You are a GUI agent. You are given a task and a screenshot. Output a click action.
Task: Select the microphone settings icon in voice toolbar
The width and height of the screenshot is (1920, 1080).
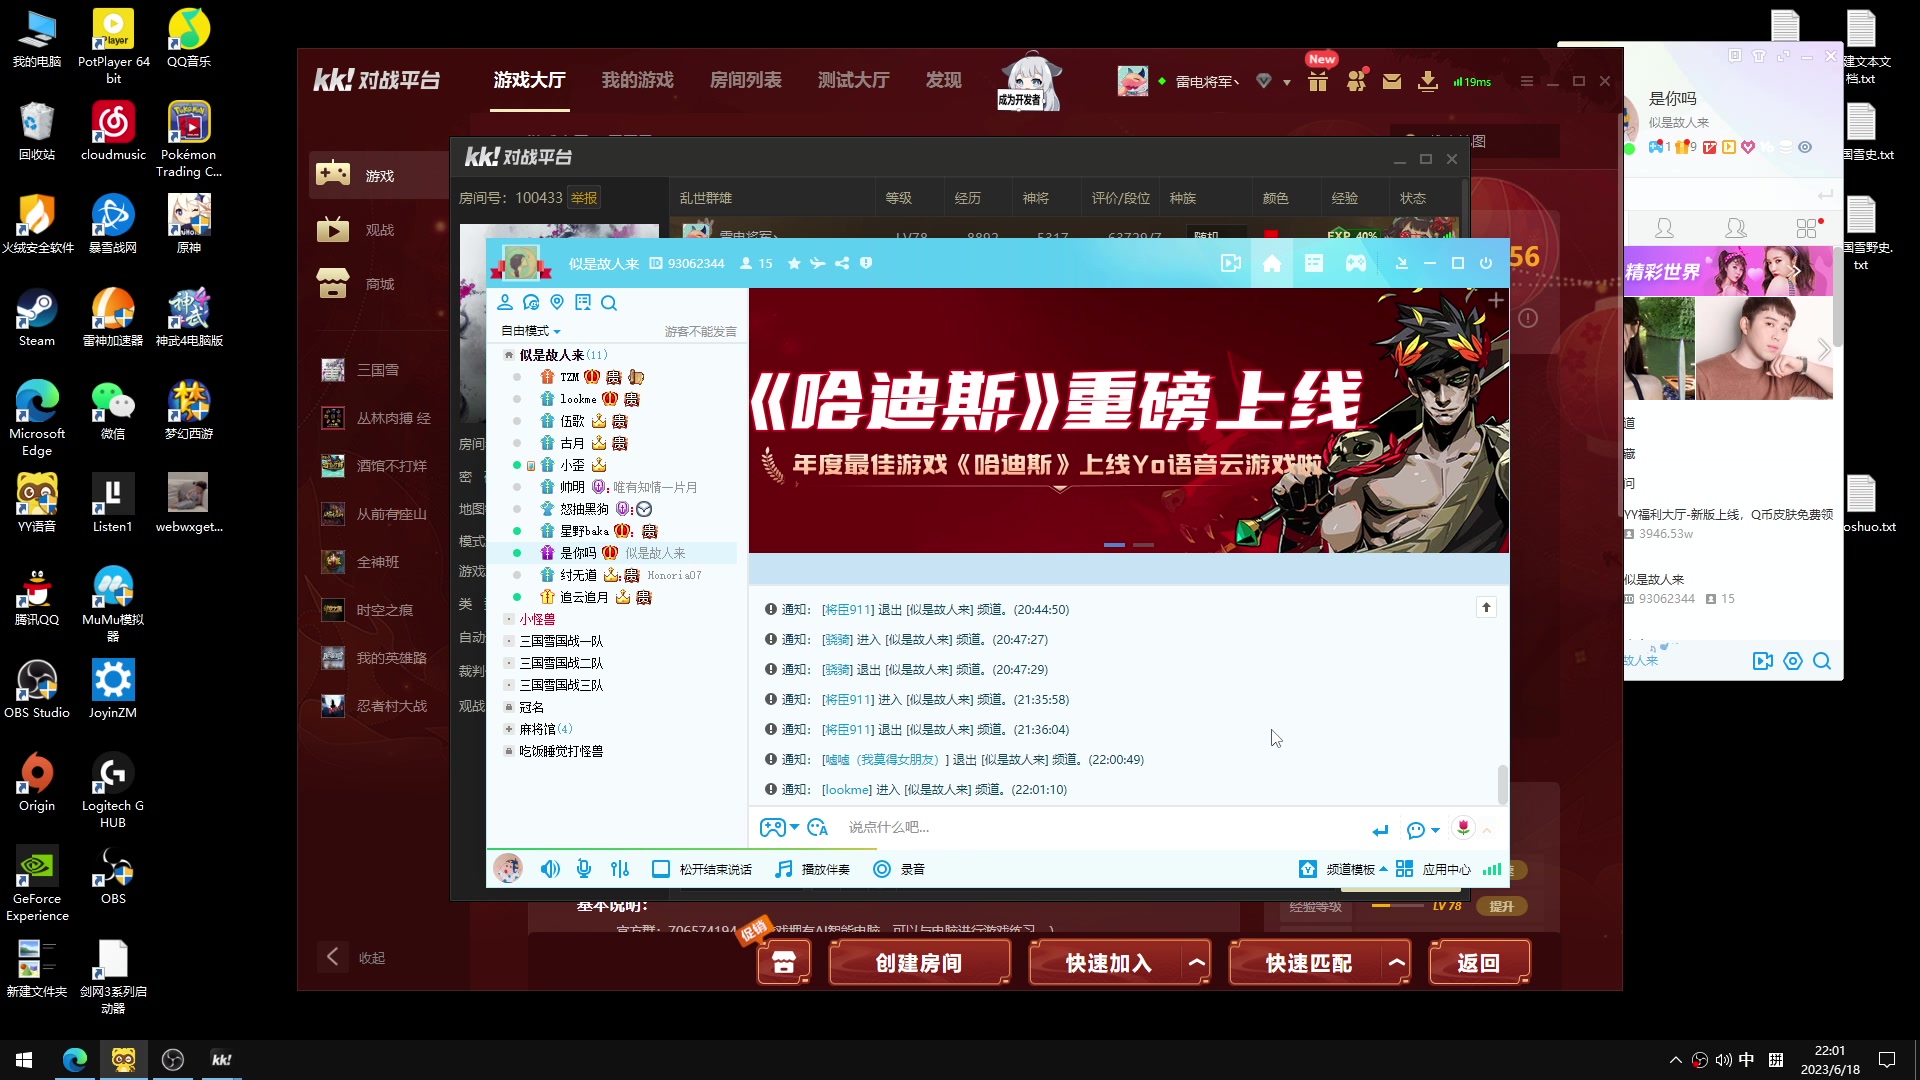584,869
